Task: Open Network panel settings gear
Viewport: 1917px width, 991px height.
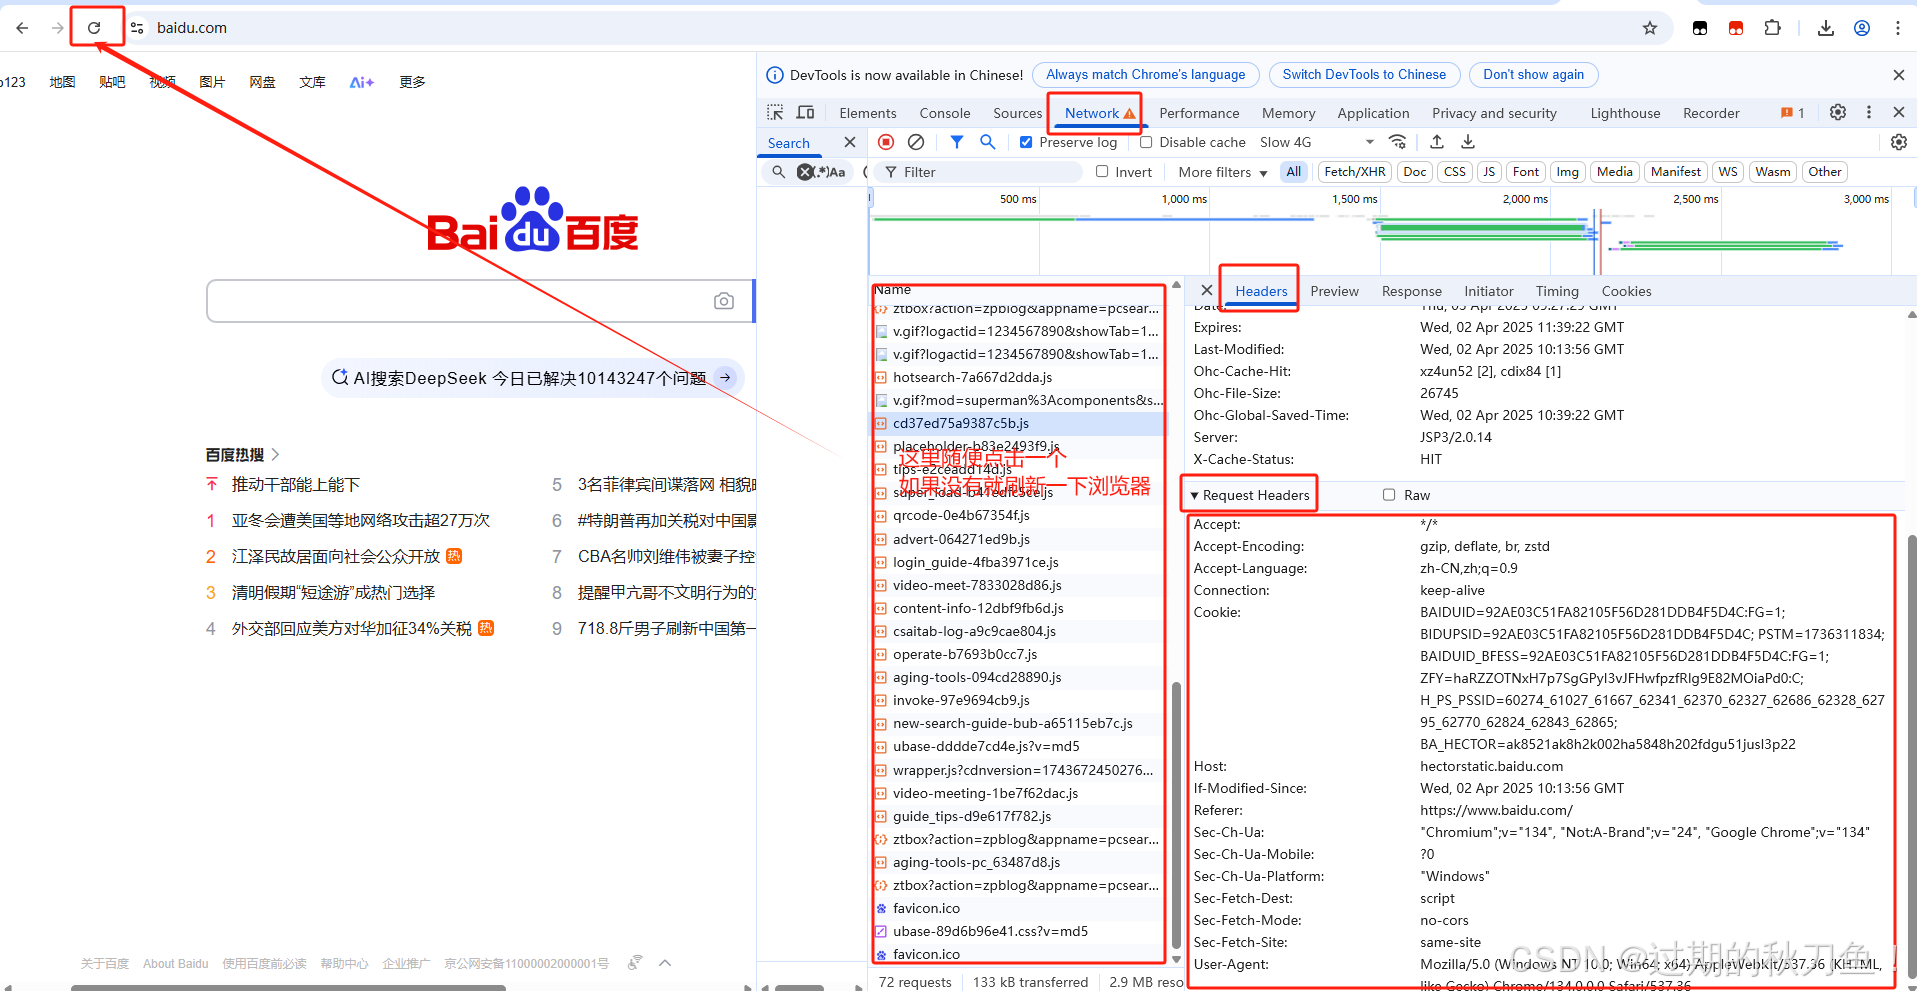Action: point(1899,142)
